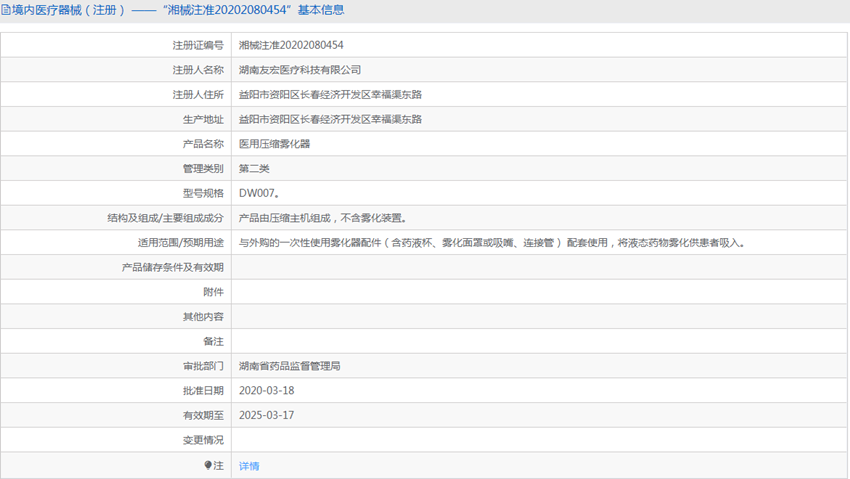The width and height of the screenshot is (850, 479).
Task: Click the 其他内容 label
Action: (x=203, y=316)
